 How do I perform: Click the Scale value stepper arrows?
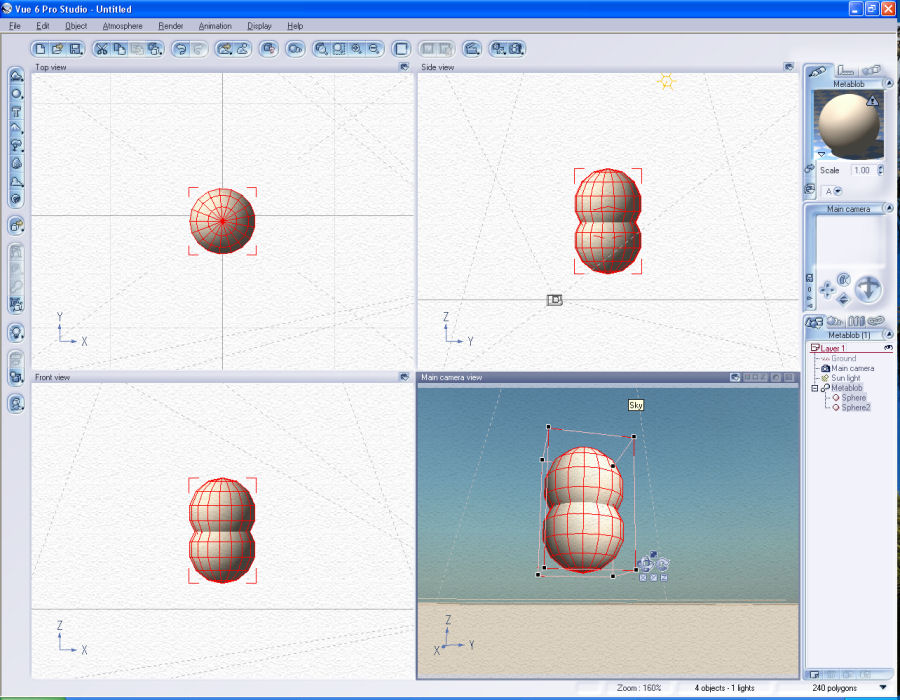tap(880, 170)
